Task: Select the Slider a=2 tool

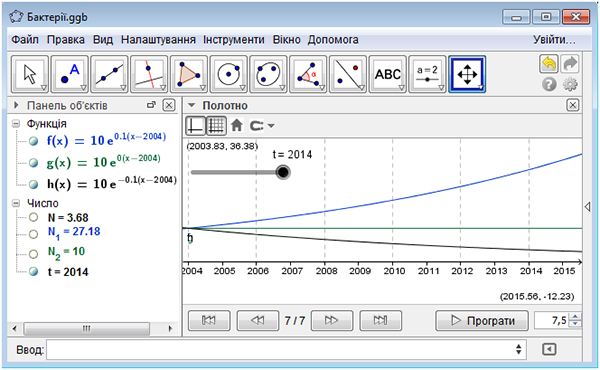Action: click(x=428, y=74)
